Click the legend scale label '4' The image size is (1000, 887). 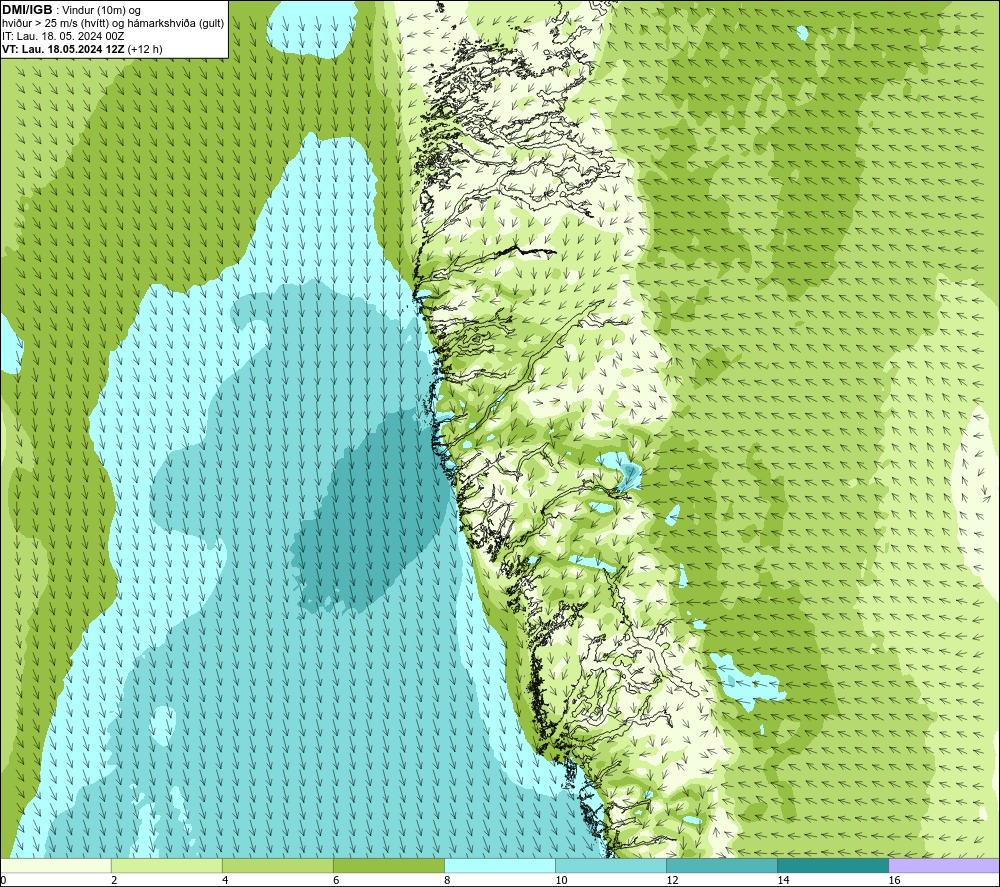click(225, 880)
